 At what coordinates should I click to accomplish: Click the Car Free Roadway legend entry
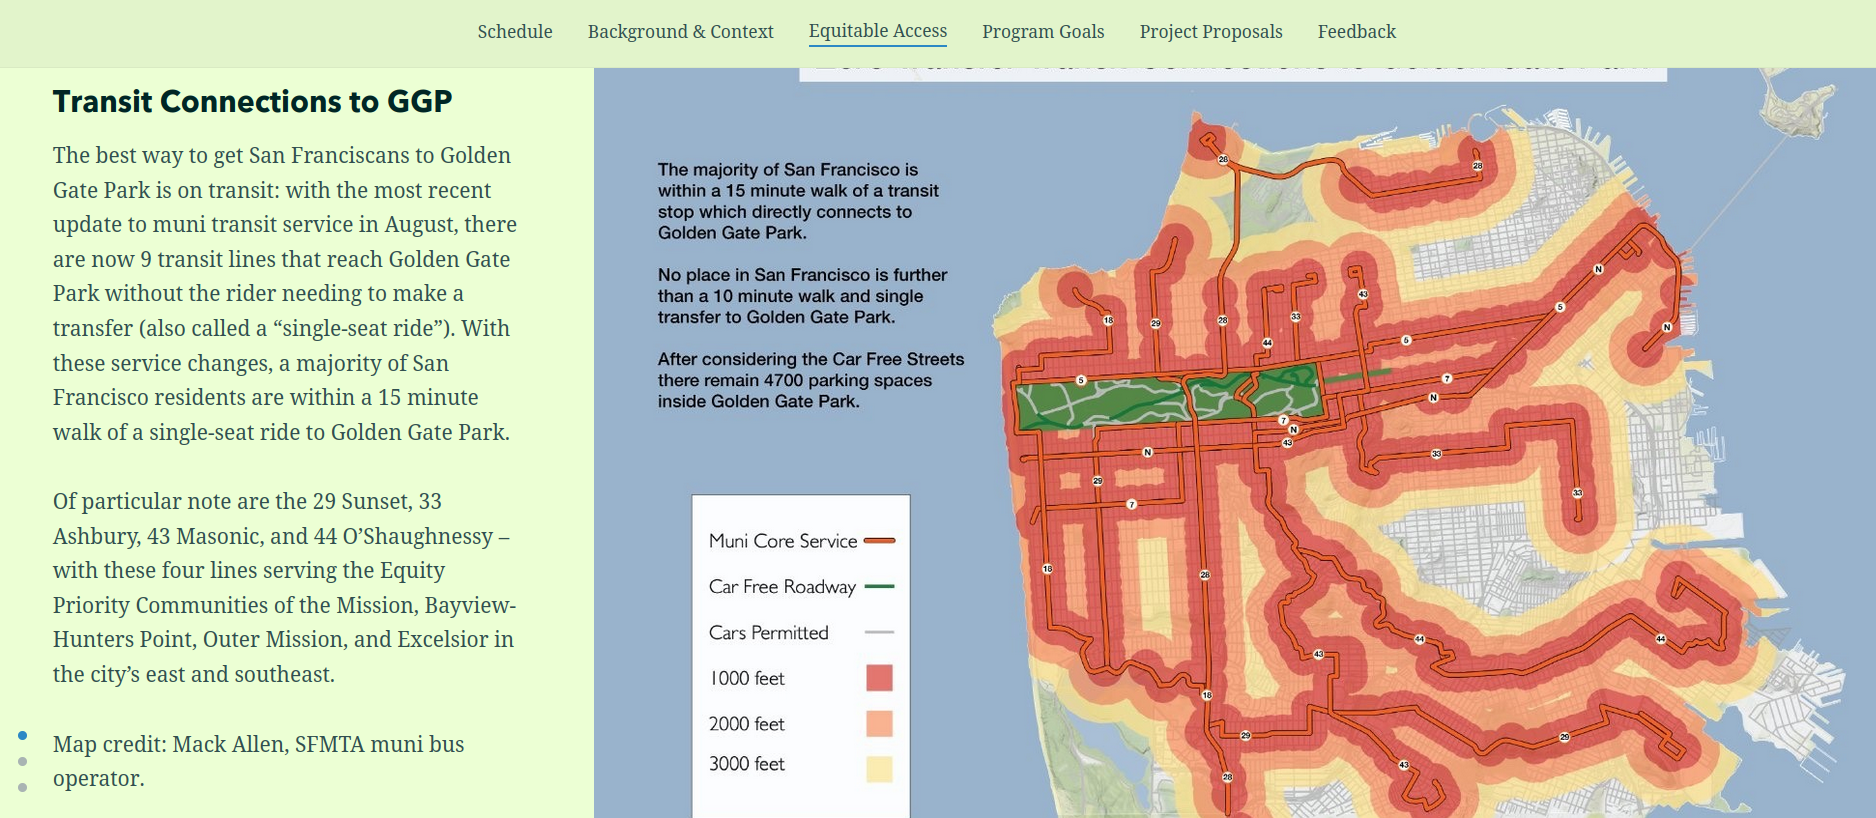801,587
